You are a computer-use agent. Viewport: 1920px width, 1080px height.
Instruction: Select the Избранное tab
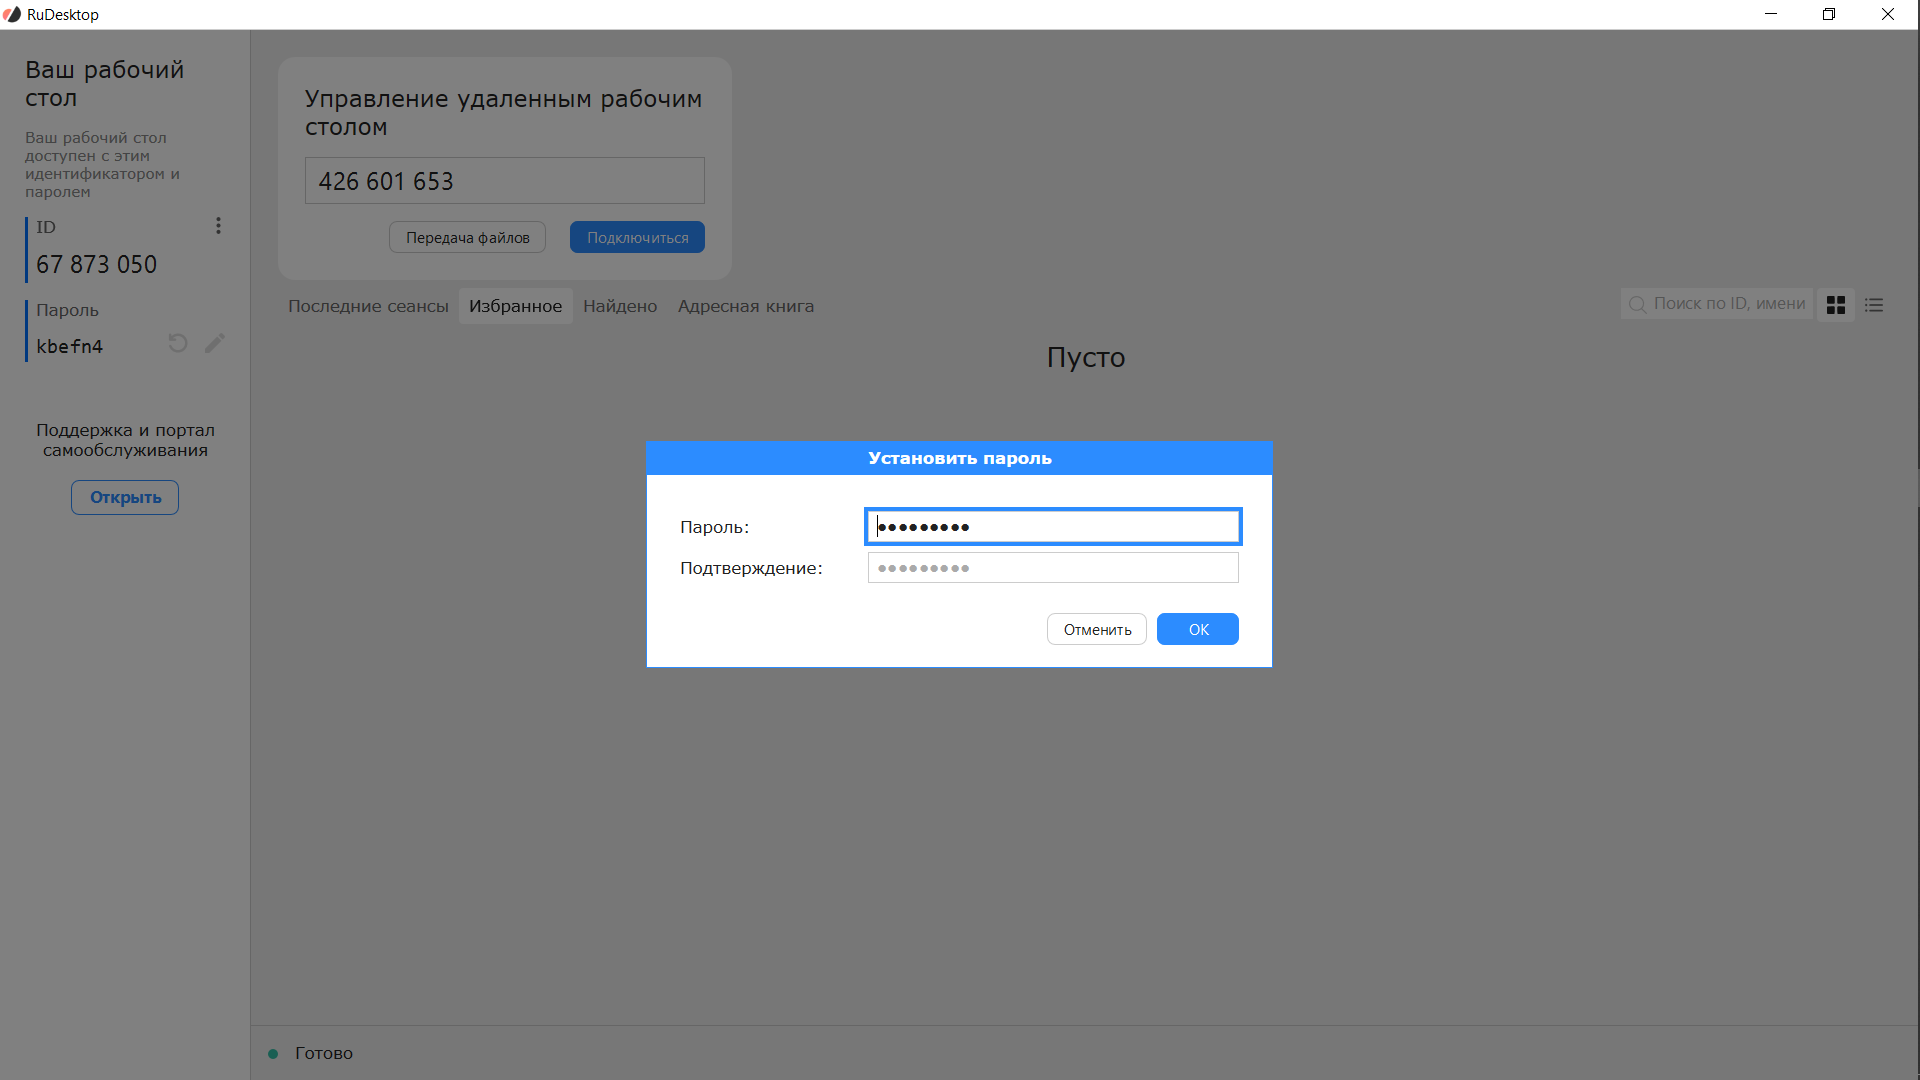click(x=515, y=306)
